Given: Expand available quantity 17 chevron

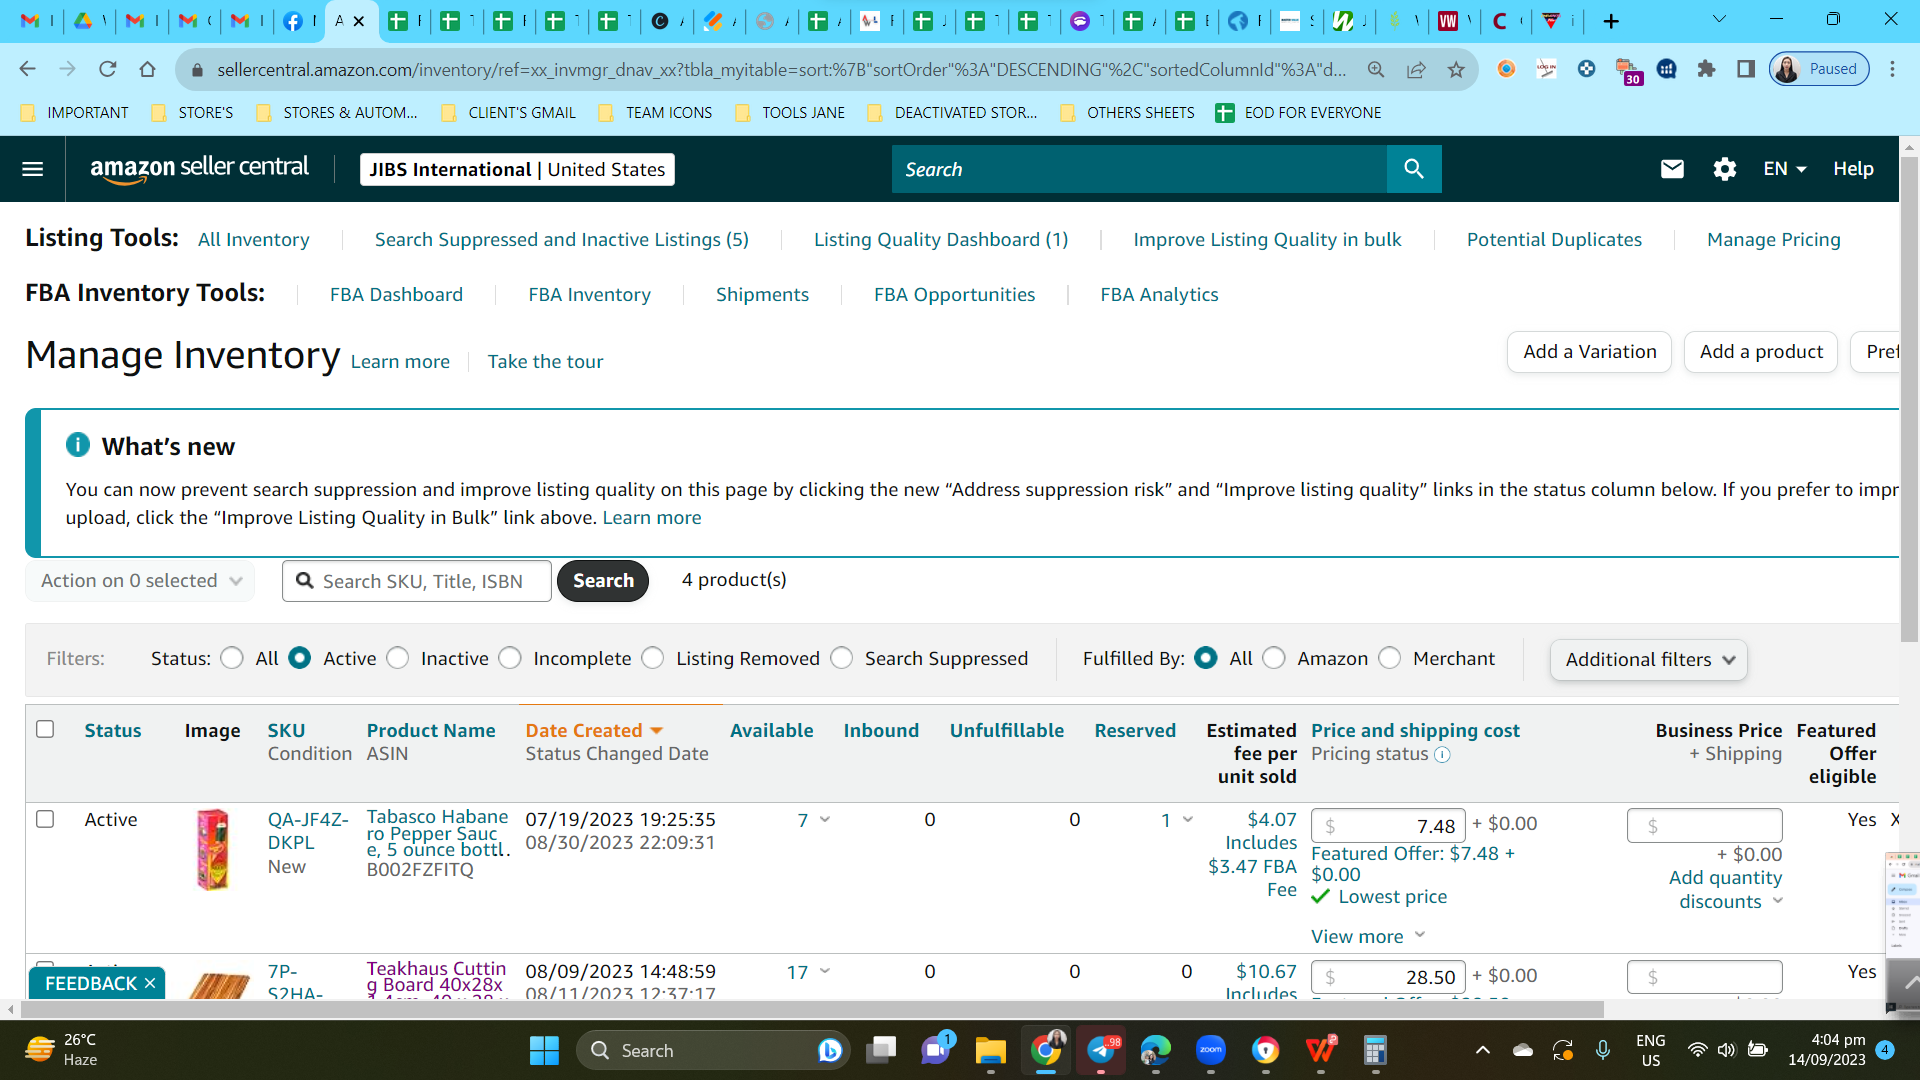Looking at the screenshot, I should (825, 971).
